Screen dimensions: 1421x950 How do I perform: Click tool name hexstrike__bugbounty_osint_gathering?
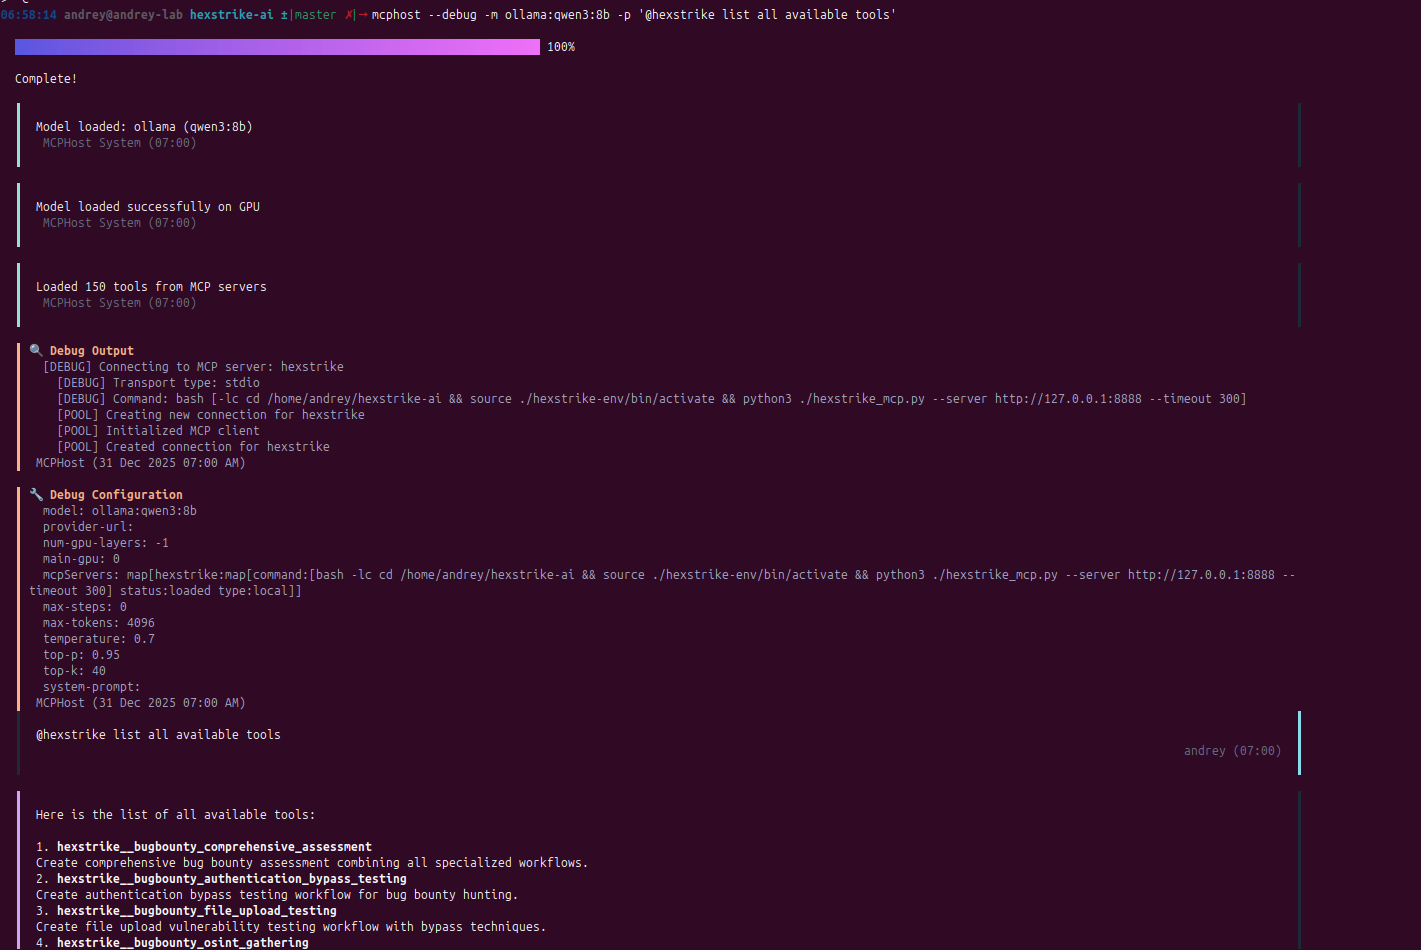[x=183, y=943]
